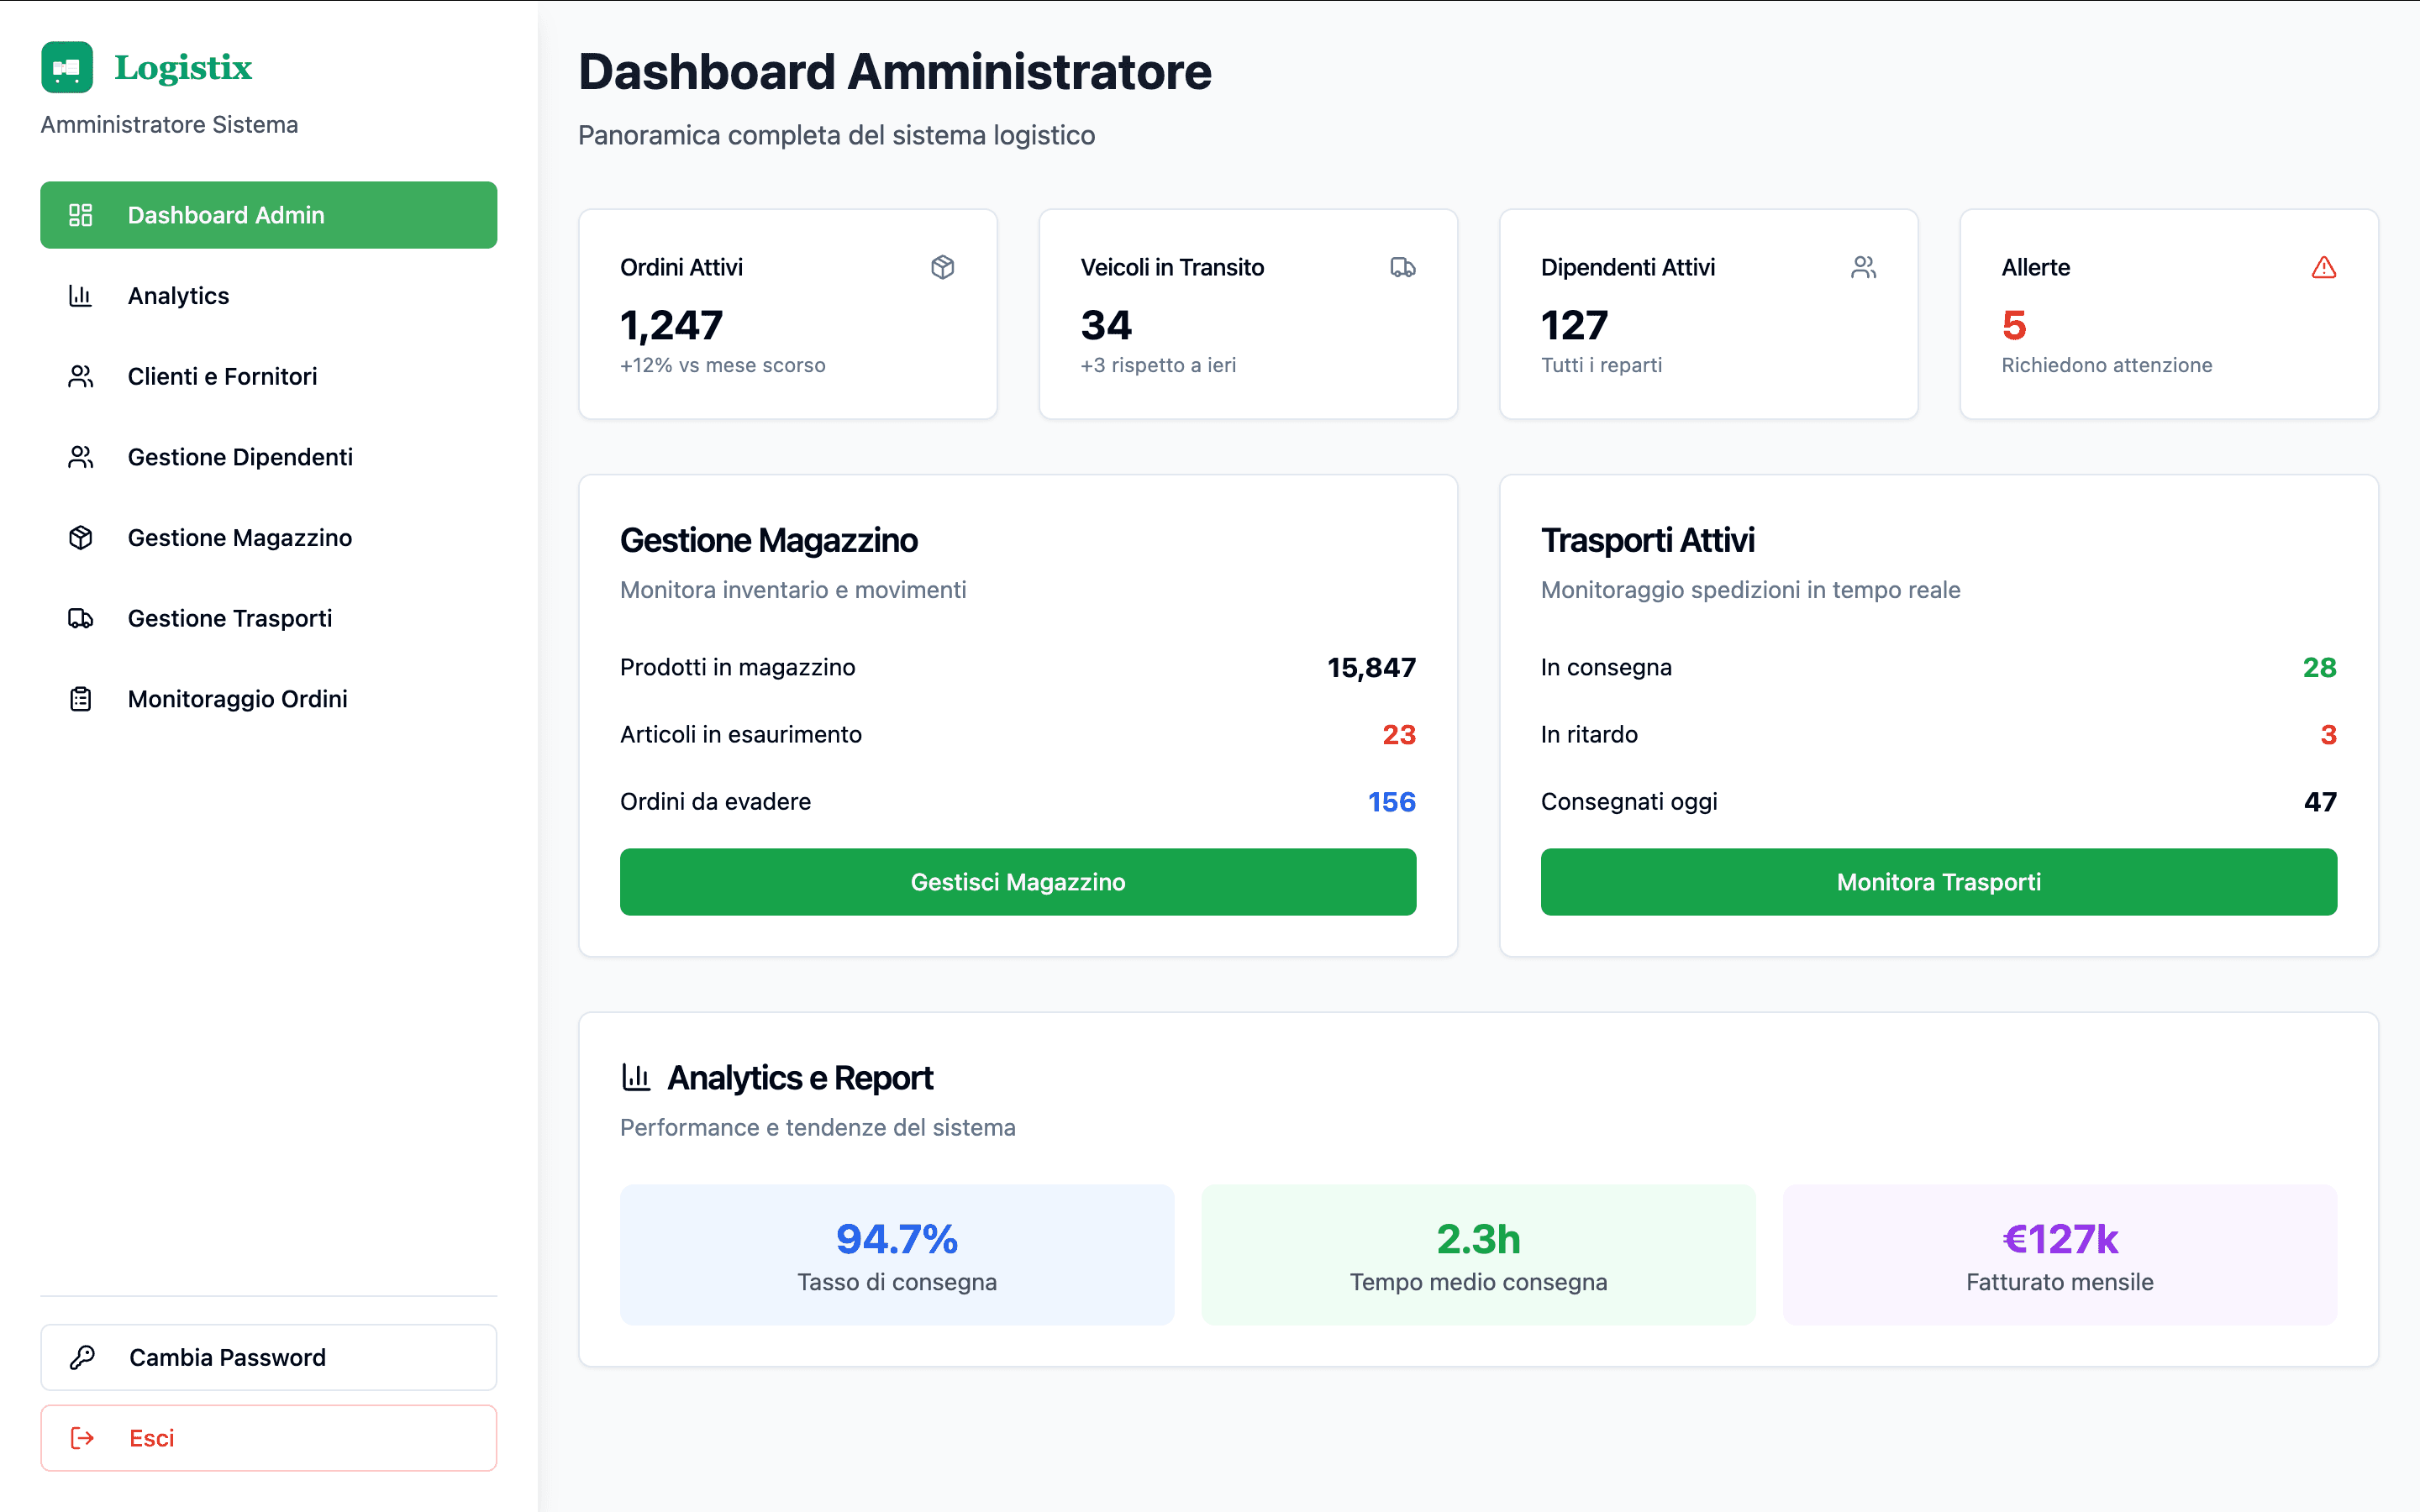
Task: Click the logout arrow icon in Esci
Action: coord(82,1438)
